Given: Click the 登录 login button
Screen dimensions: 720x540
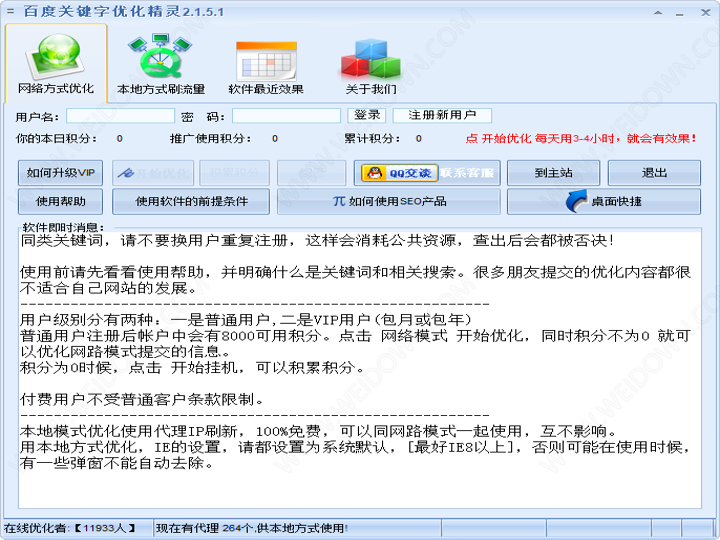Looking at the screenshot, I should (x=366, y=115).
